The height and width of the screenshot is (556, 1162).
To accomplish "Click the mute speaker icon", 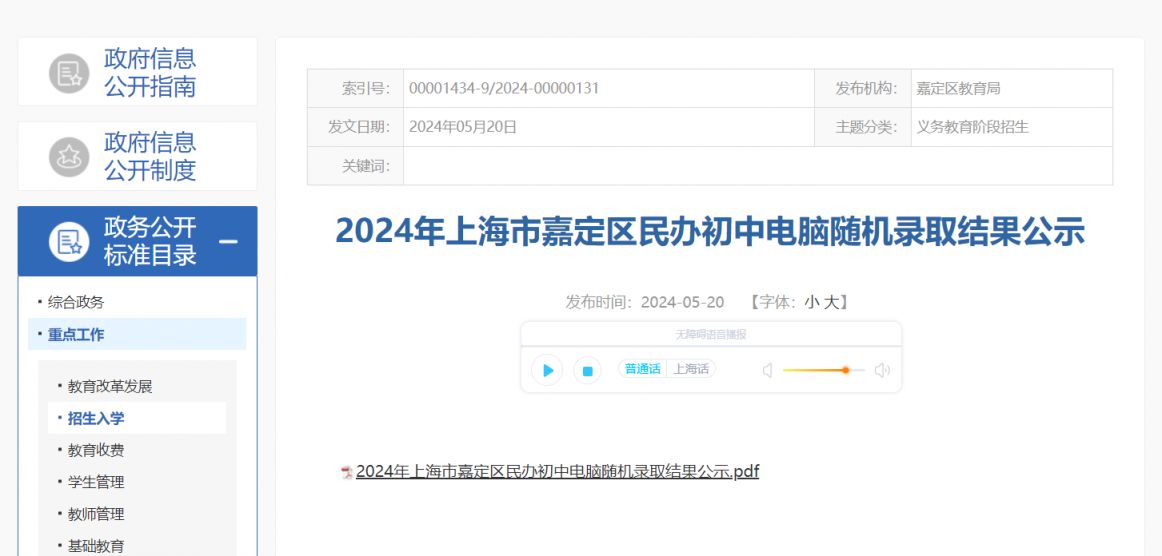I will 768,370.
